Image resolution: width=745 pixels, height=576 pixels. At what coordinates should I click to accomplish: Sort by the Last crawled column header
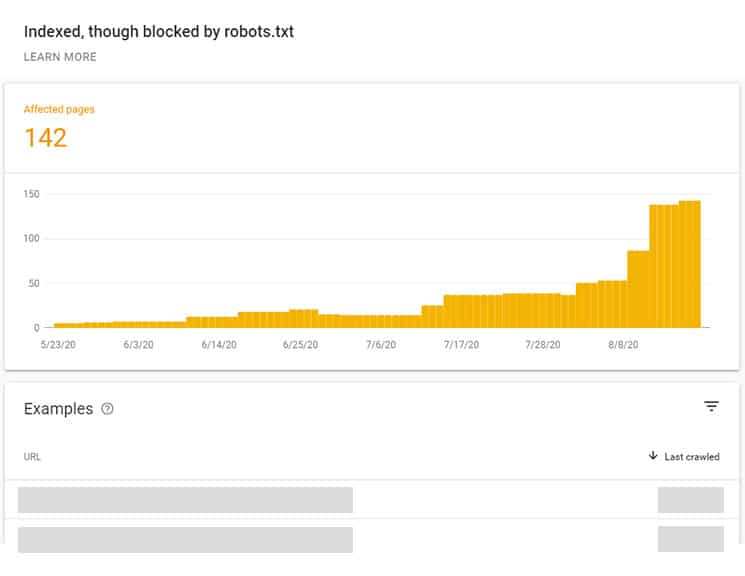(692, 457)
